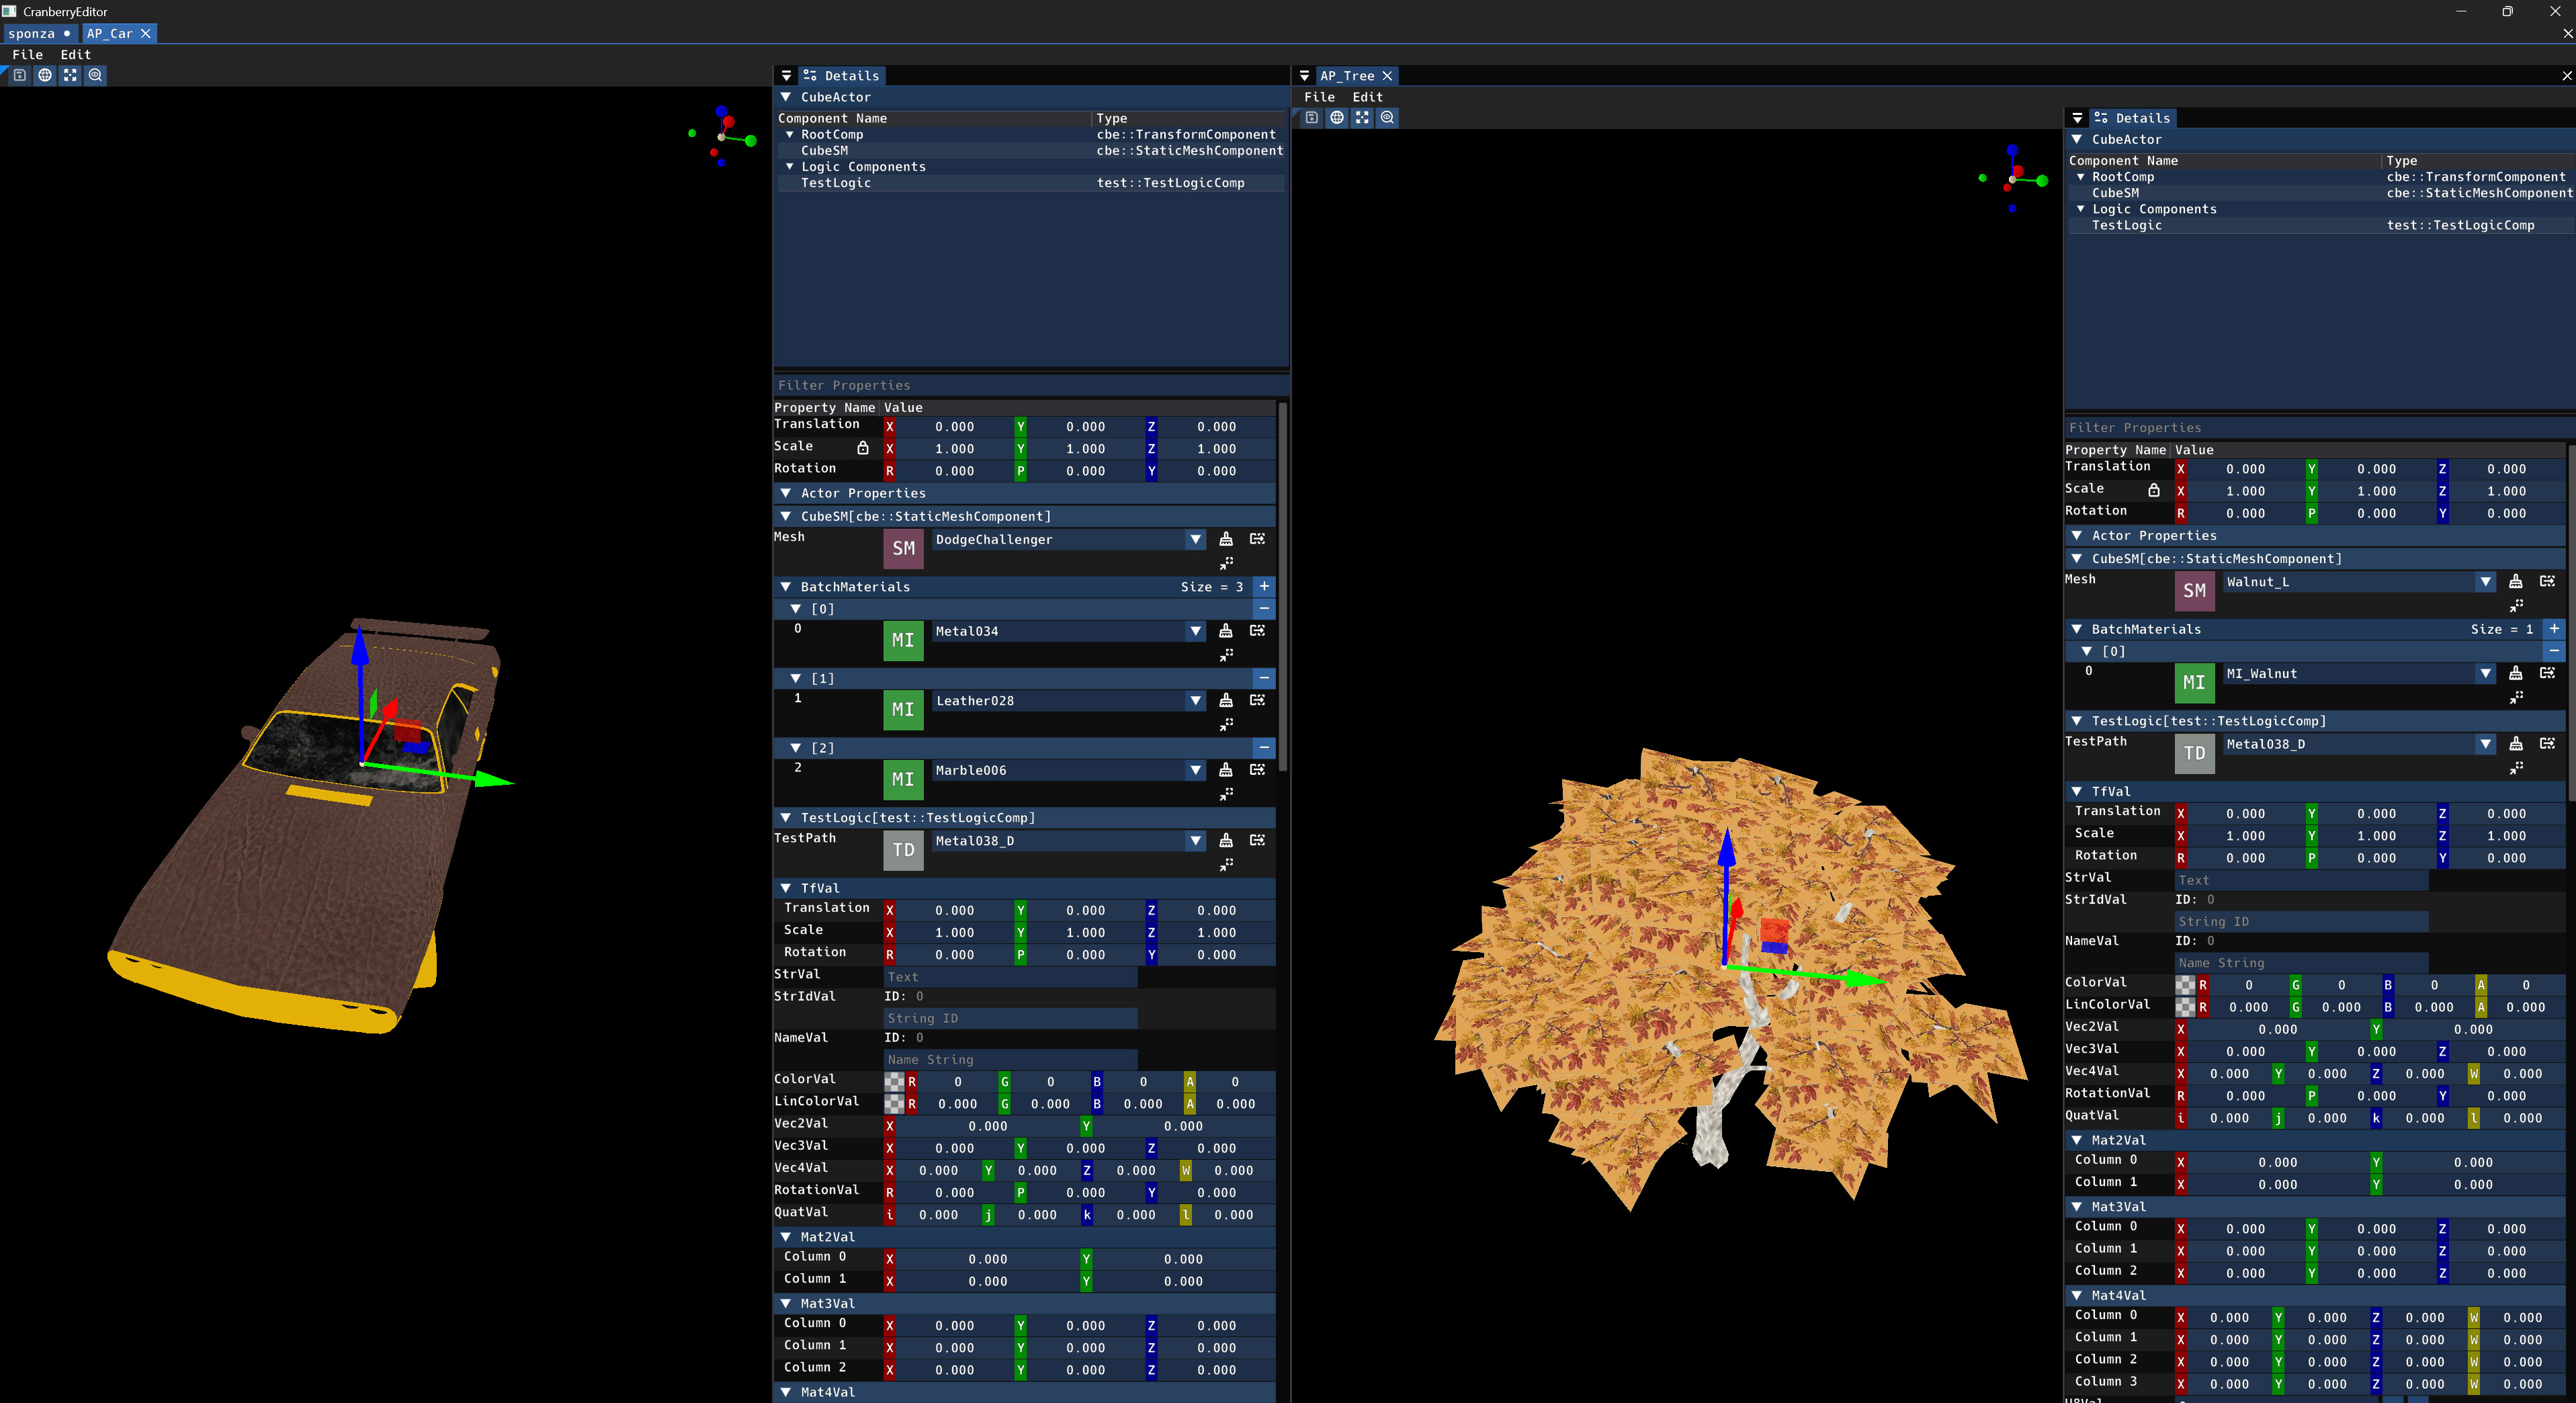2576x1403 pixels.
Task: Switch to the sponza tab
Action: [32, 33]
